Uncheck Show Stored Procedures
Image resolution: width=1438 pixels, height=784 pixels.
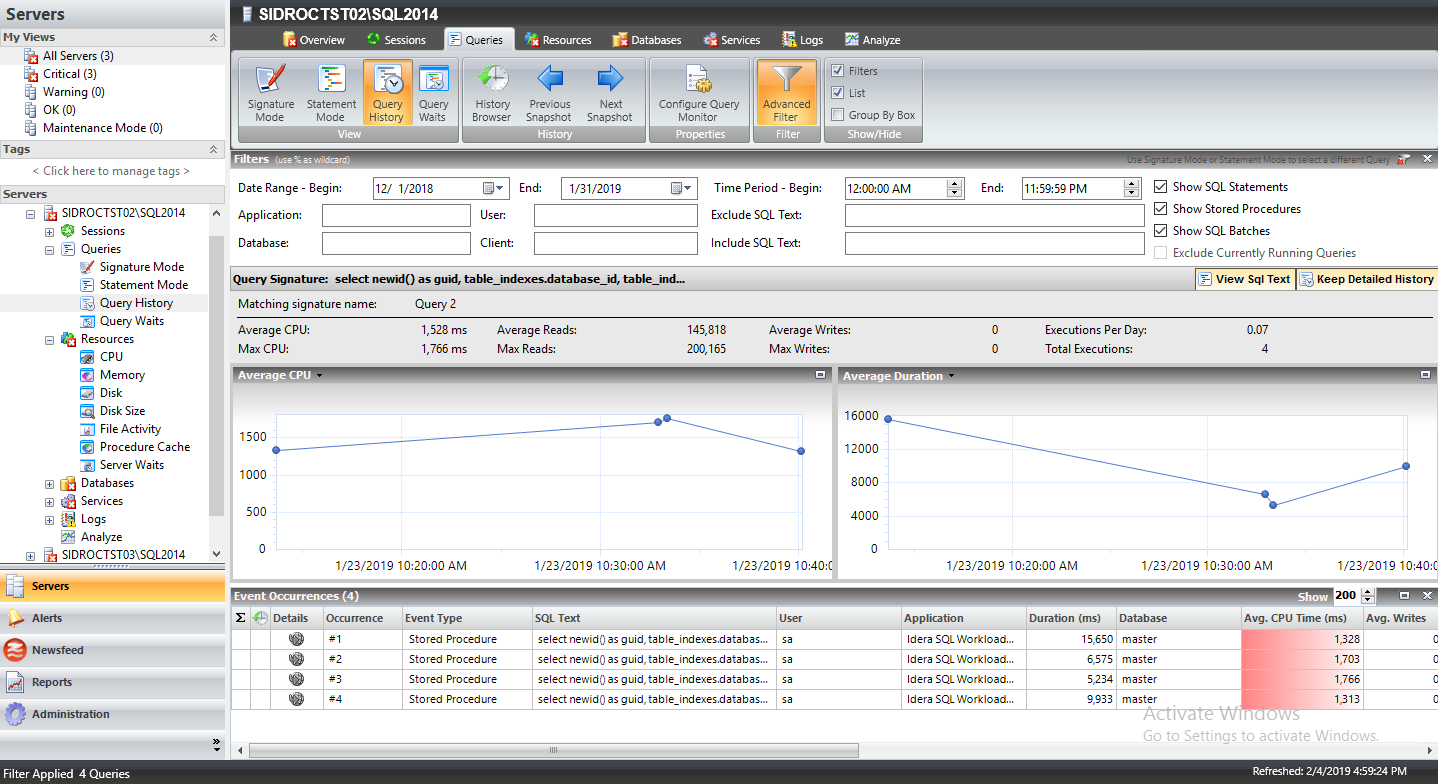point(1160,209)
